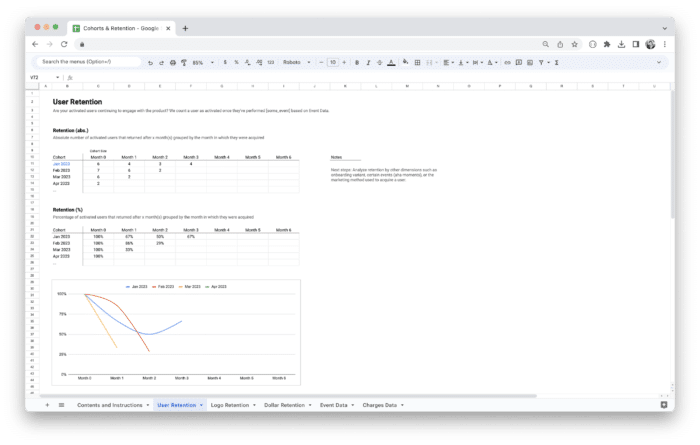Screen dimensions: 700x445
Task: Click the horizontal scrollbar above sheet tabs
Action: click(x=288, y=396)
